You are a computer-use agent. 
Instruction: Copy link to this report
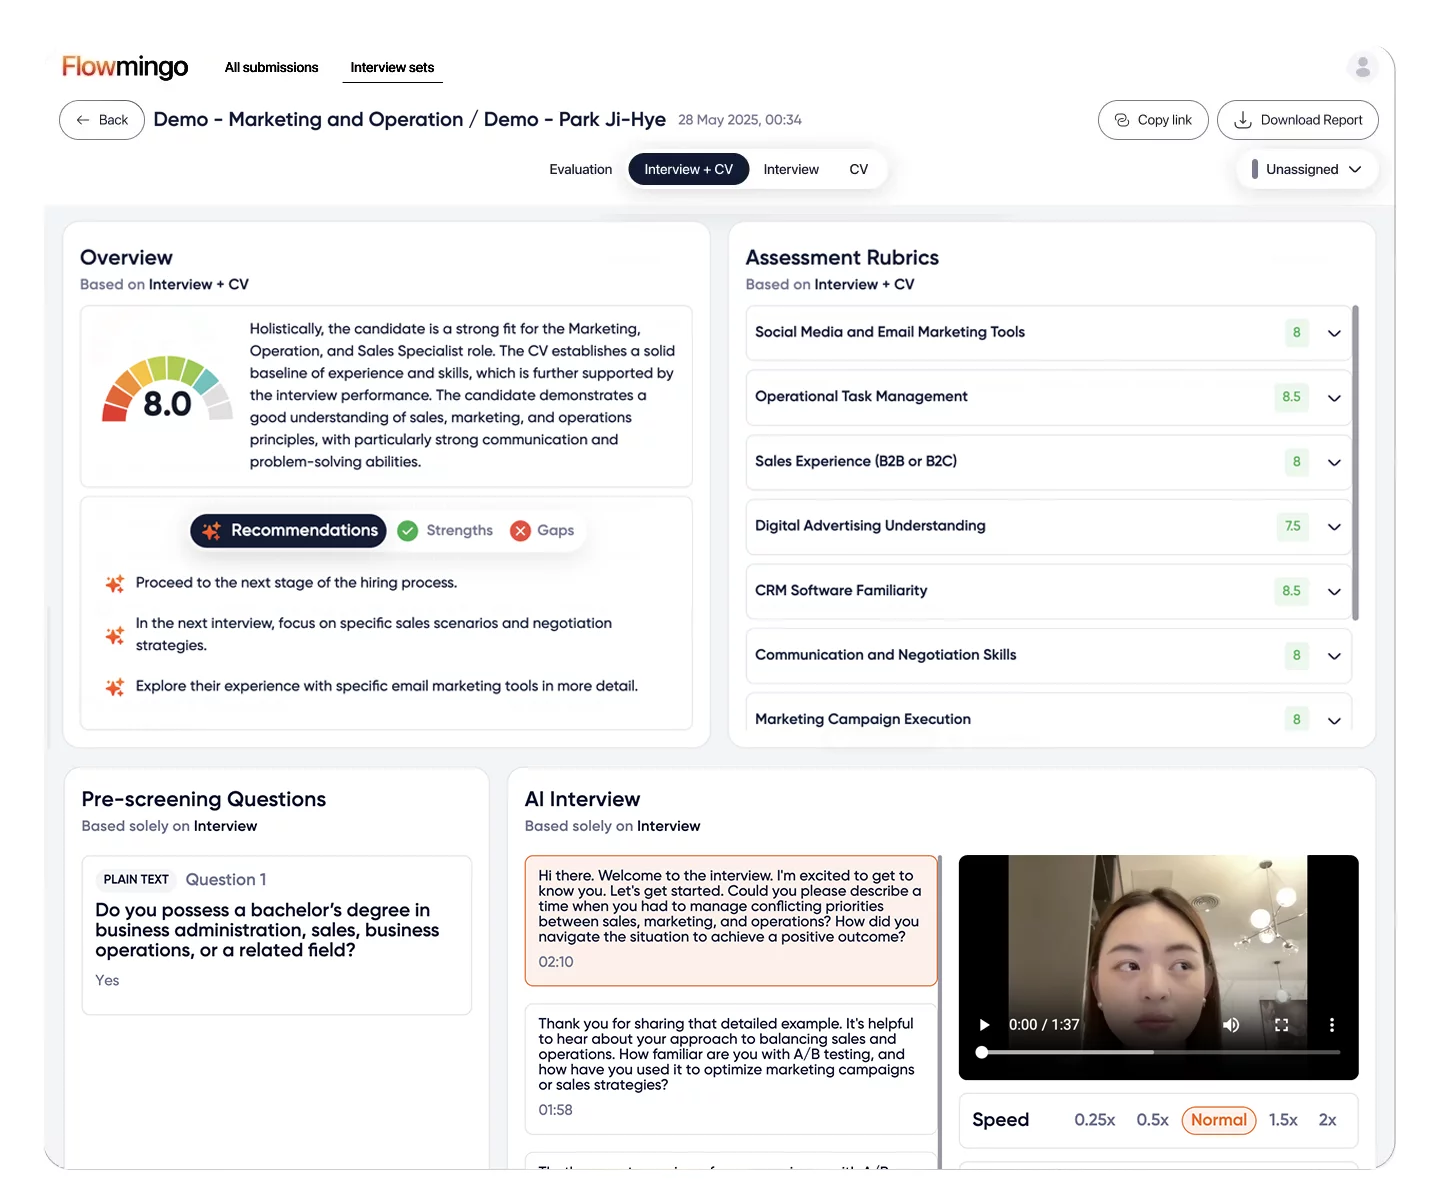pos(1153,120)
